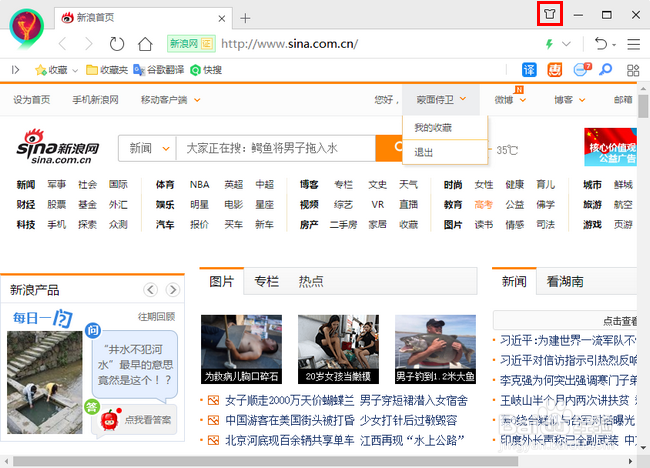This screenshot has width=650, height=468.
Task: Open 女子顺走2000万天价蝴蝶兰 headline
Action: 289,400
